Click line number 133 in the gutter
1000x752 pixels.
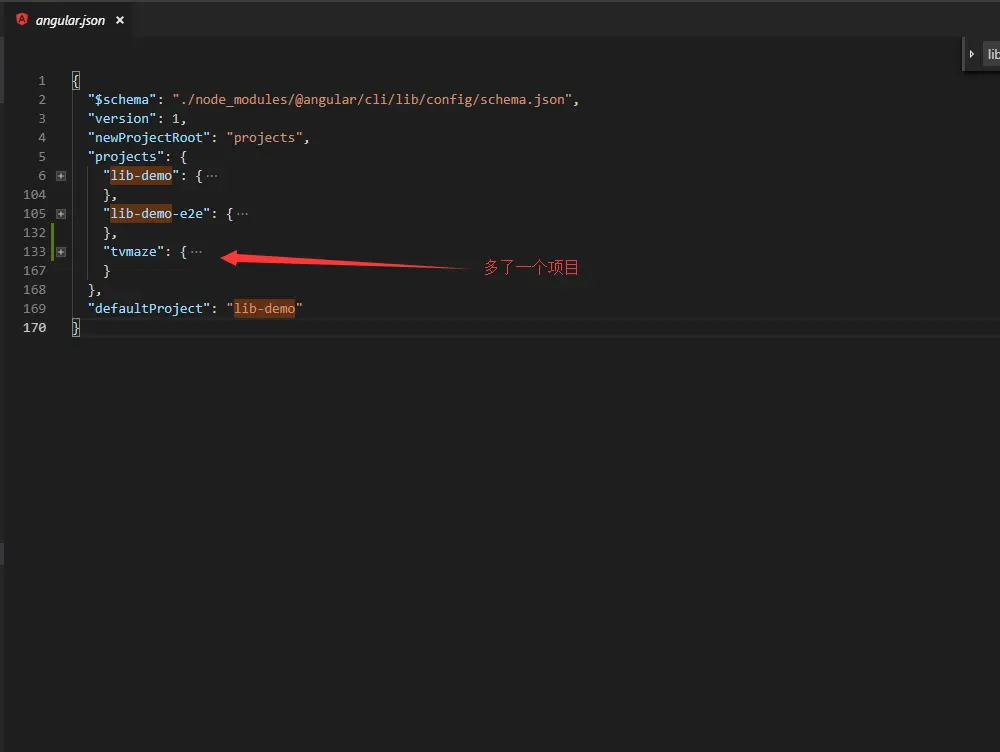[34, 252]
